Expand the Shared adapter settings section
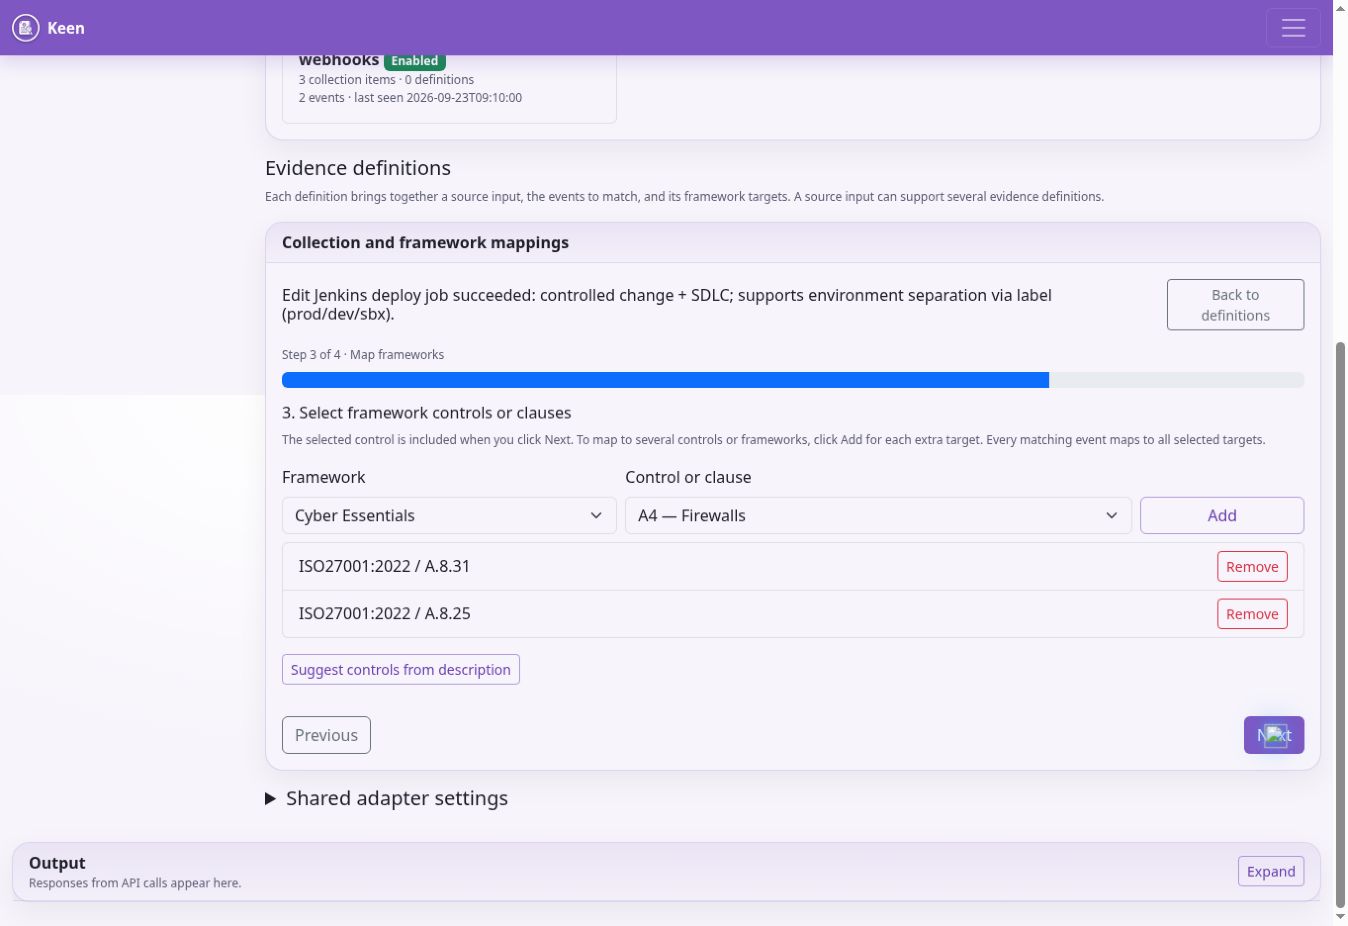The image size is (1348, 926). tap(387, 798)
